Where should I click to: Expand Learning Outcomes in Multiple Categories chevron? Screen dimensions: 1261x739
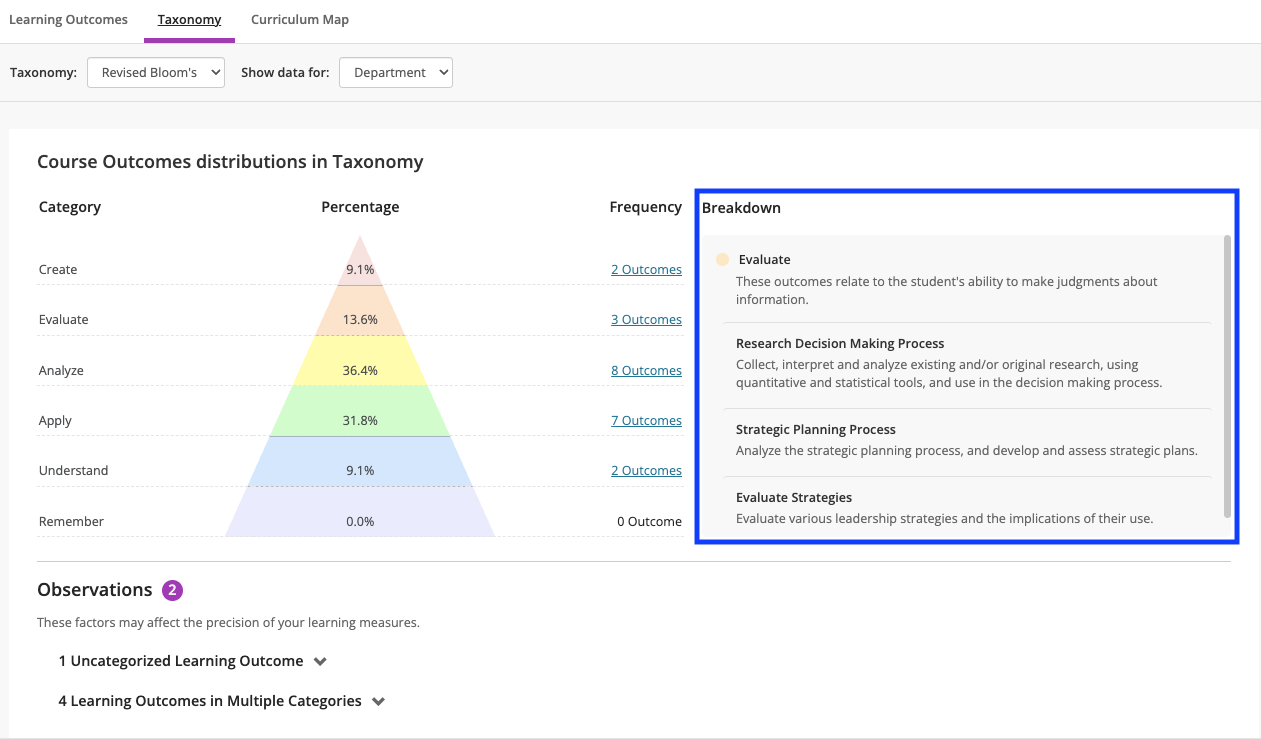378,702
